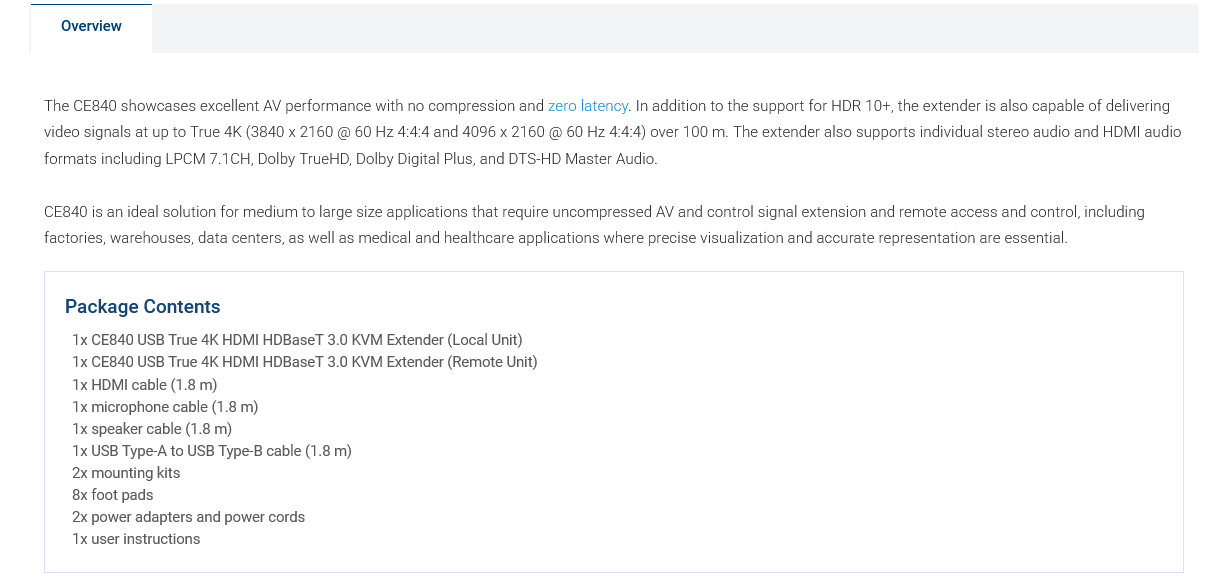Select the Remote Unit KVM Extender line
This screenshot has width=1228, height=588.
(x=305, y=362)
